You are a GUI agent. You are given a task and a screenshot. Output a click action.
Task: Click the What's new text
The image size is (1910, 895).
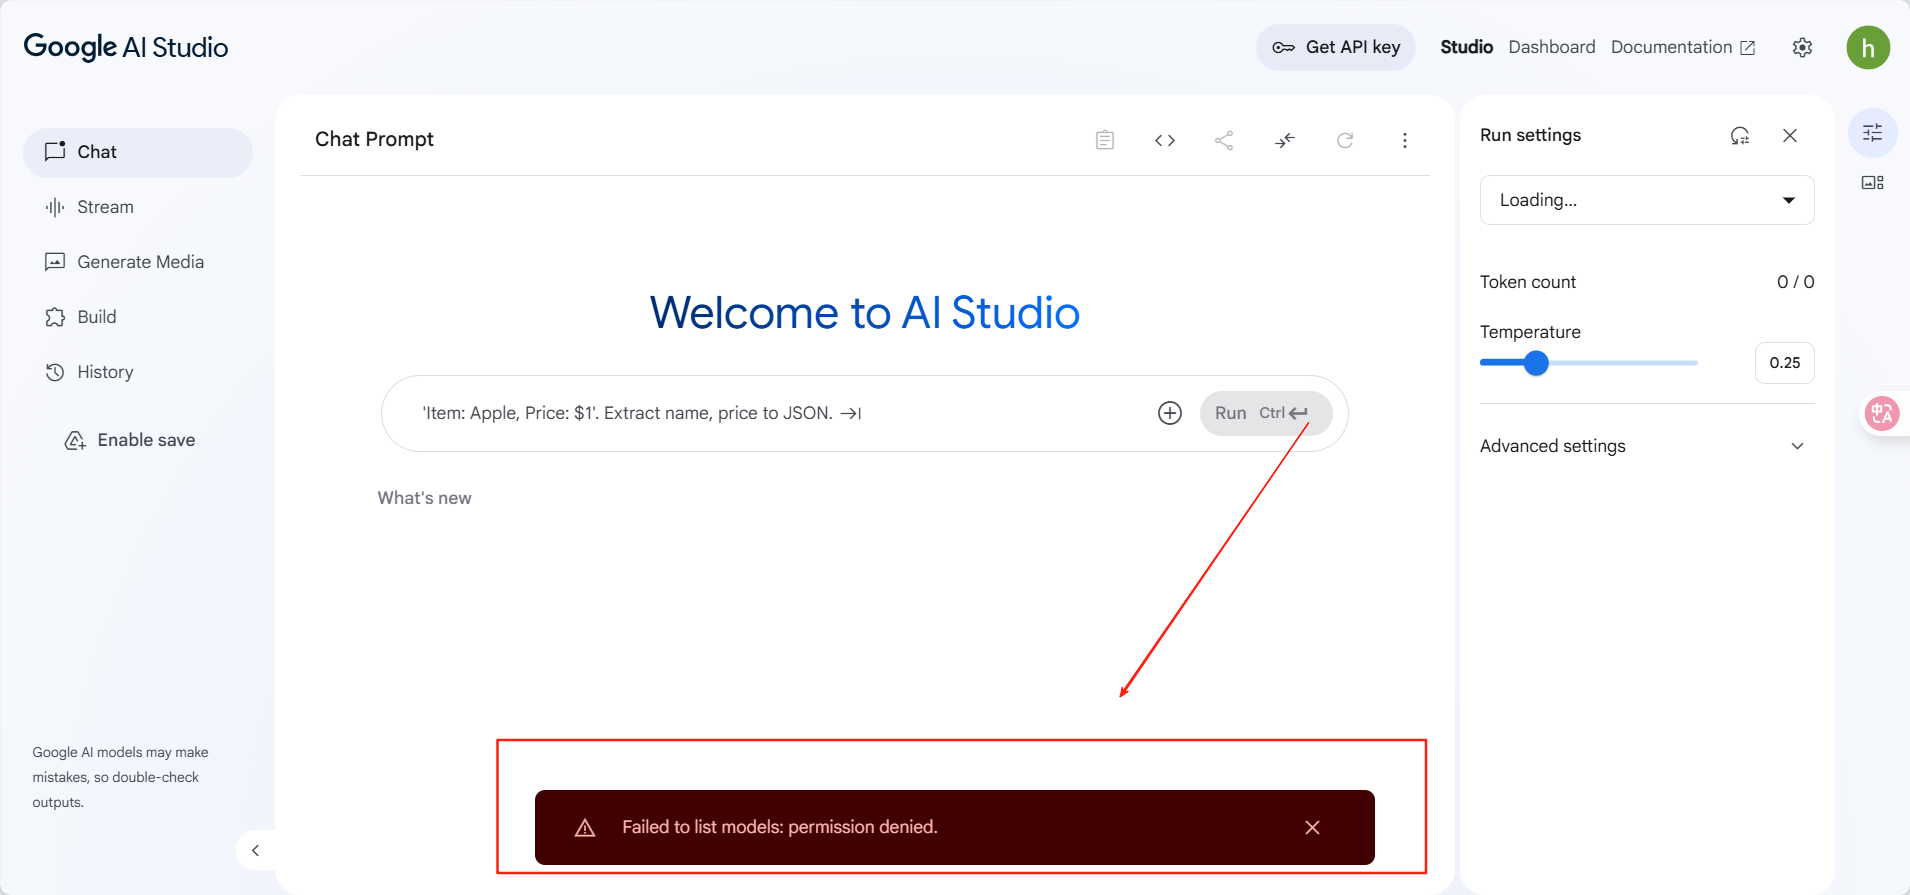tap(424, 498)
